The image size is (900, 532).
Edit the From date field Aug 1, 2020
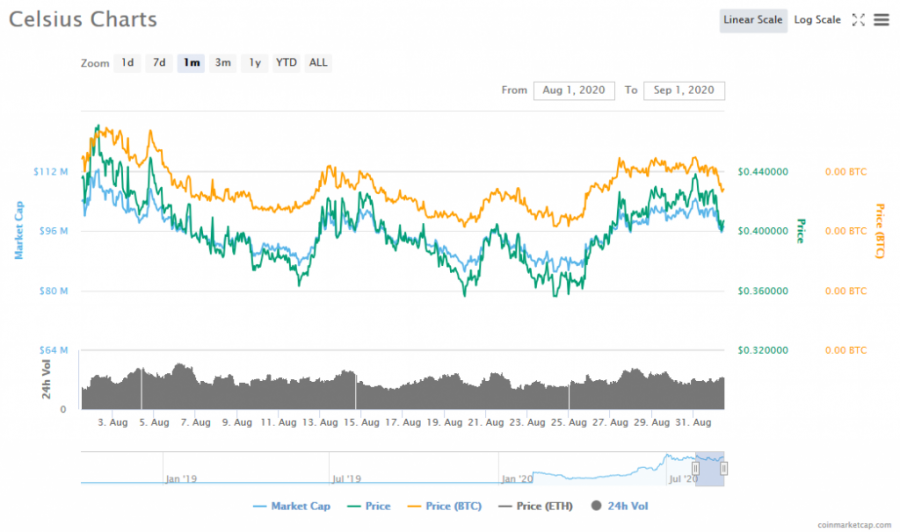(574, 91)
